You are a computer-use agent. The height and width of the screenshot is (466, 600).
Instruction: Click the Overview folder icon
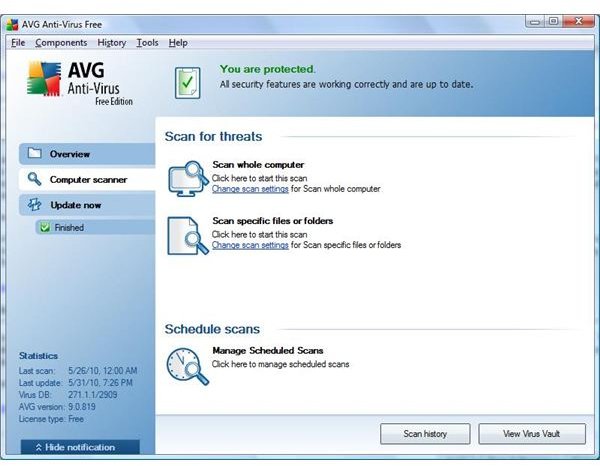(34, 153)
